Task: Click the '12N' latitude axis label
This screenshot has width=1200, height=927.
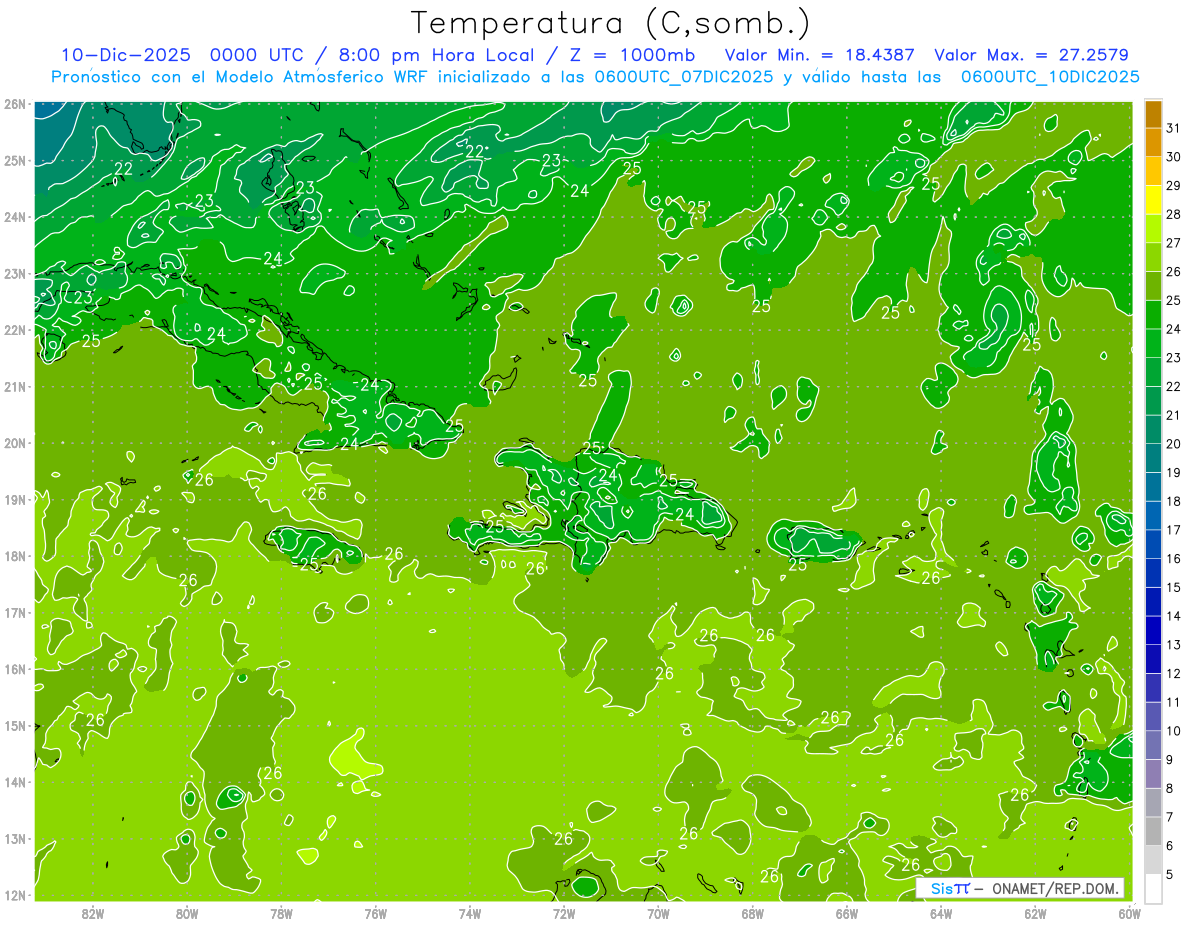Action: tap(14, 895)
